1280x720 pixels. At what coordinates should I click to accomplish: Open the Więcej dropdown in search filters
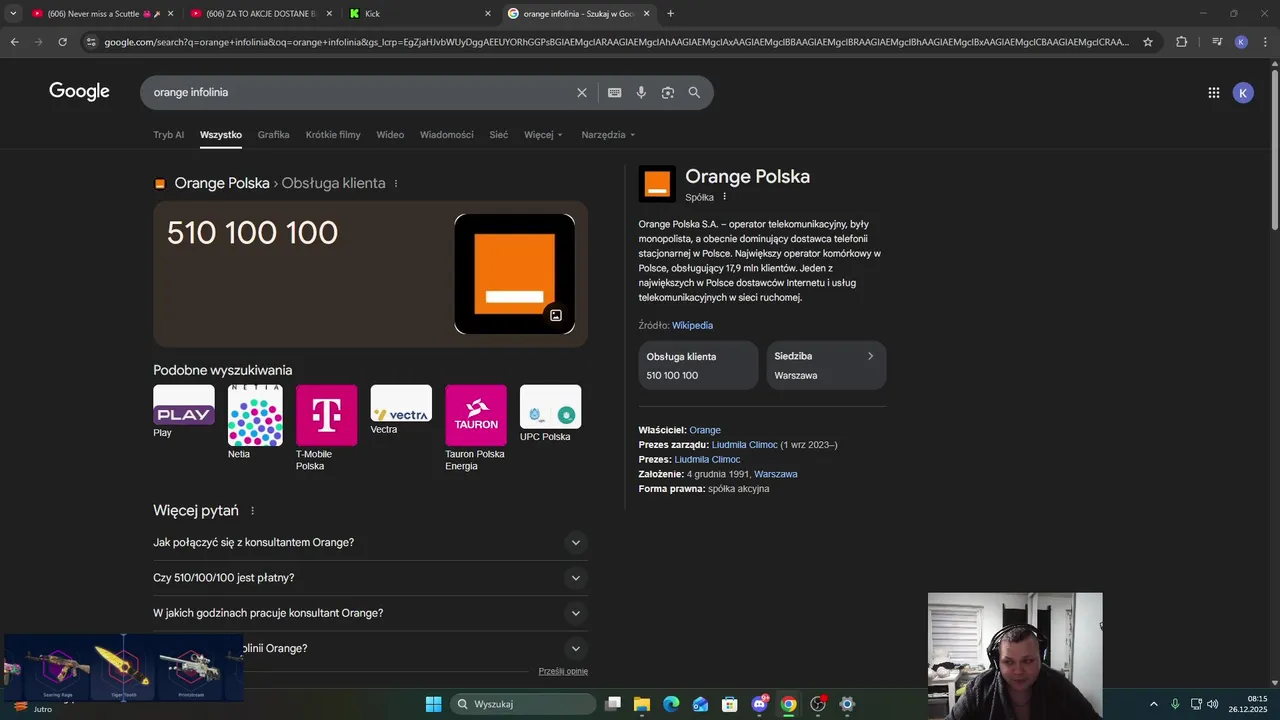click(x=543, y=135)
